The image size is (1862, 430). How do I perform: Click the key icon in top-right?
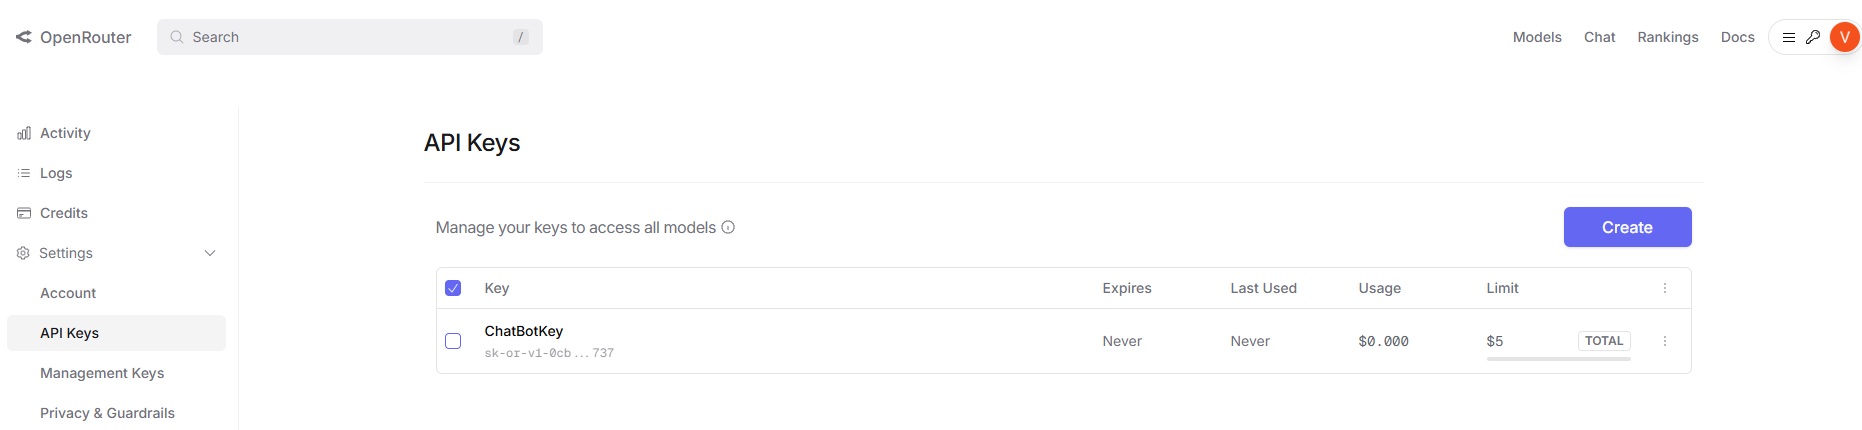1812,37
